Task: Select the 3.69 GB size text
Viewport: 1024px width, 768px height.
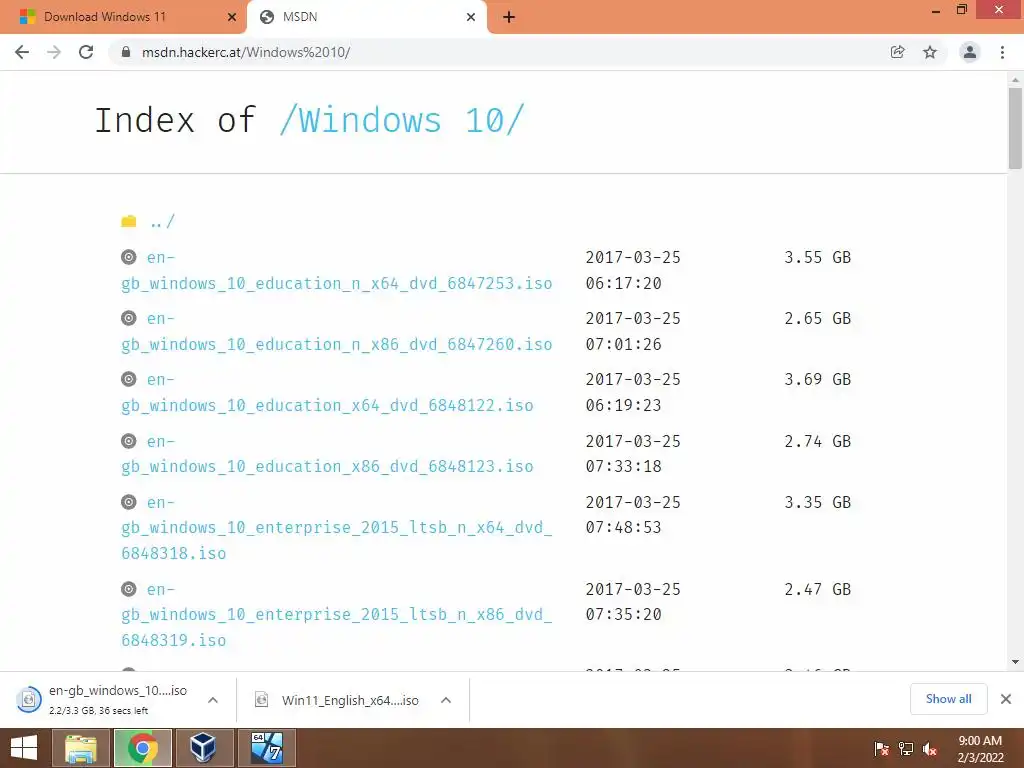Action: tap(818, 379)
